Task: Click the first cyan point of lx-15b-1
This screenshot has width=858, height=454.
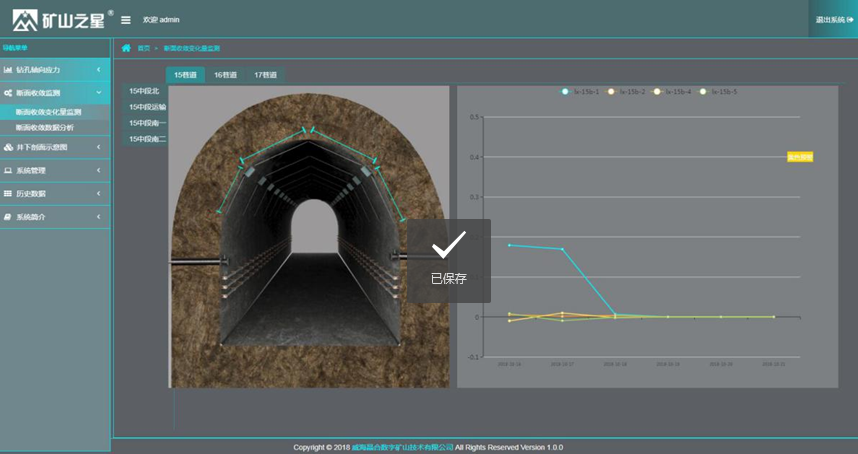Action: pos(509,245)
